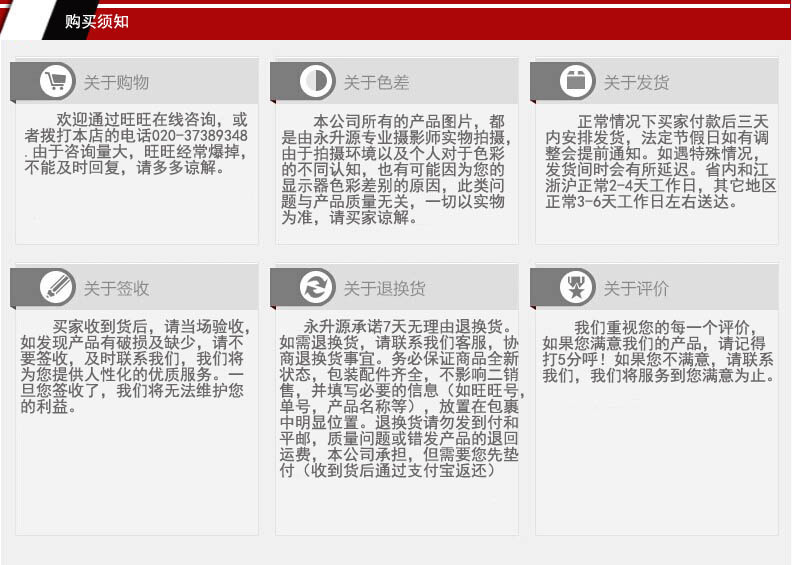Open the 关于购物 section heading
792x565 pixels.
point(116,83)
